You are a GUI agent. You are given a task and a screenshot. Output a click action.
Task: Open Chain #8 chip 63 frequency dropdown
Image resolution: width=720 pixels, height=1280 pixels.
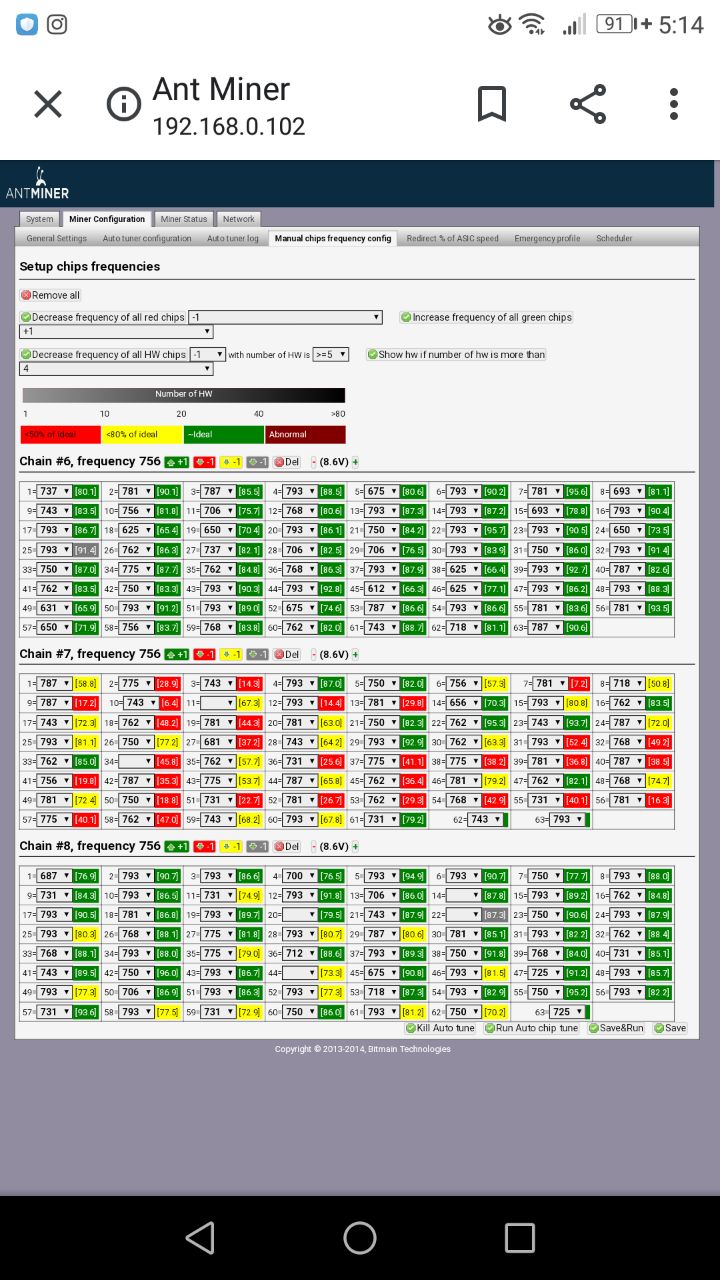point(566,1011)
